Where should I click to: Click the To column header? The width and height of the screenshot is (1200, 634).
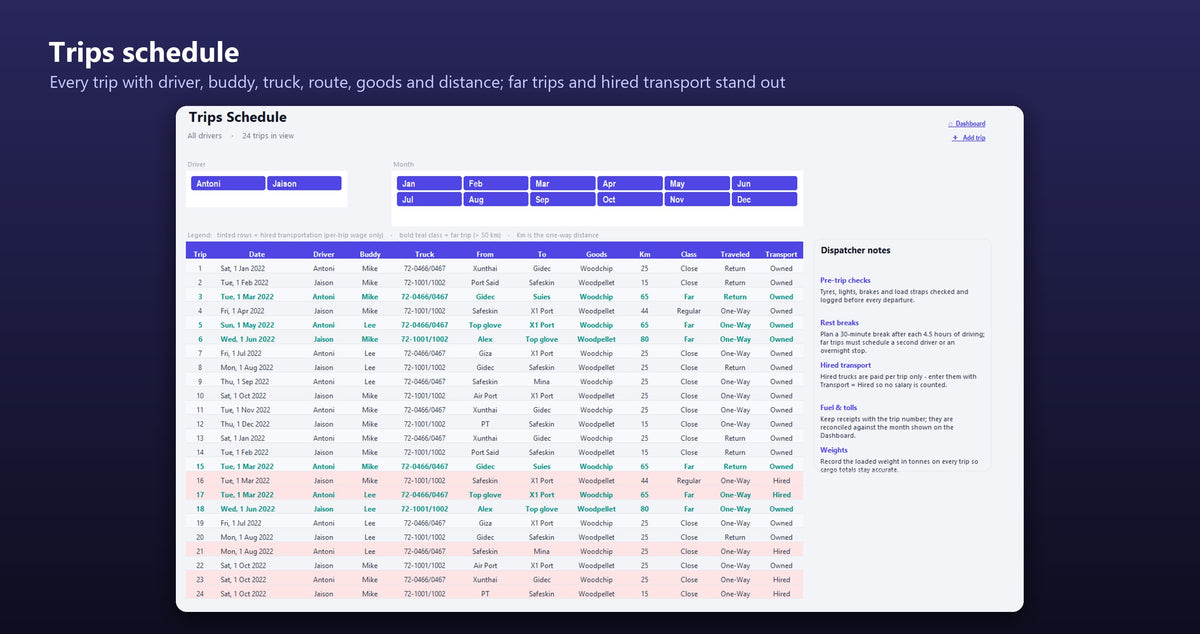coord(542,254)
